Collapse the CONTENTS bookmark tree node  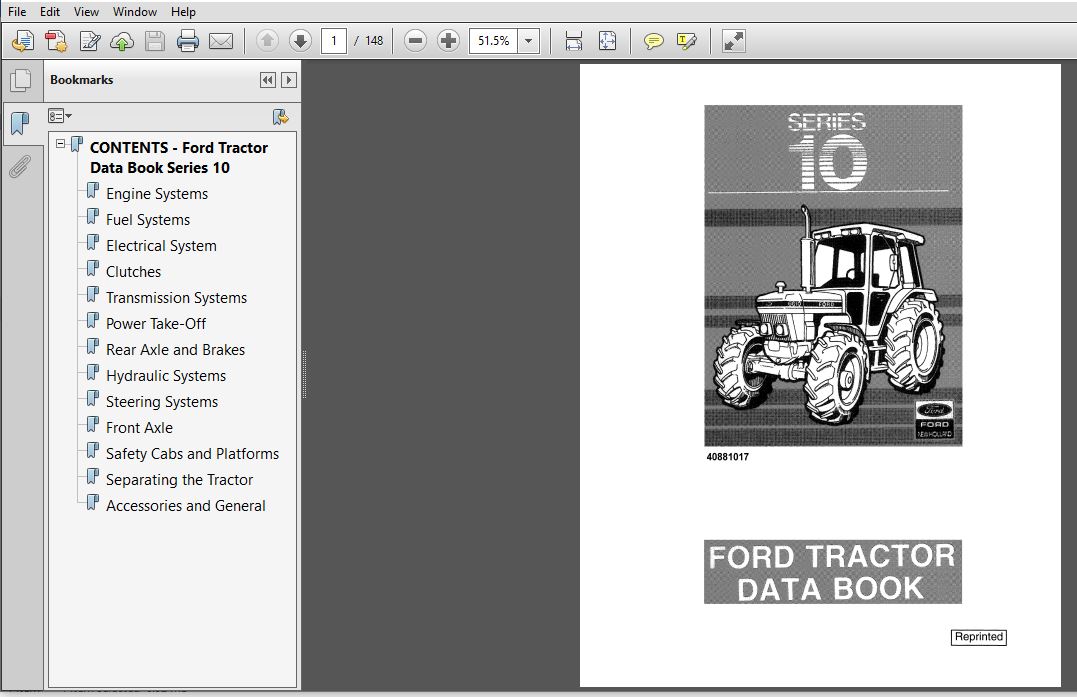point(60,144)
